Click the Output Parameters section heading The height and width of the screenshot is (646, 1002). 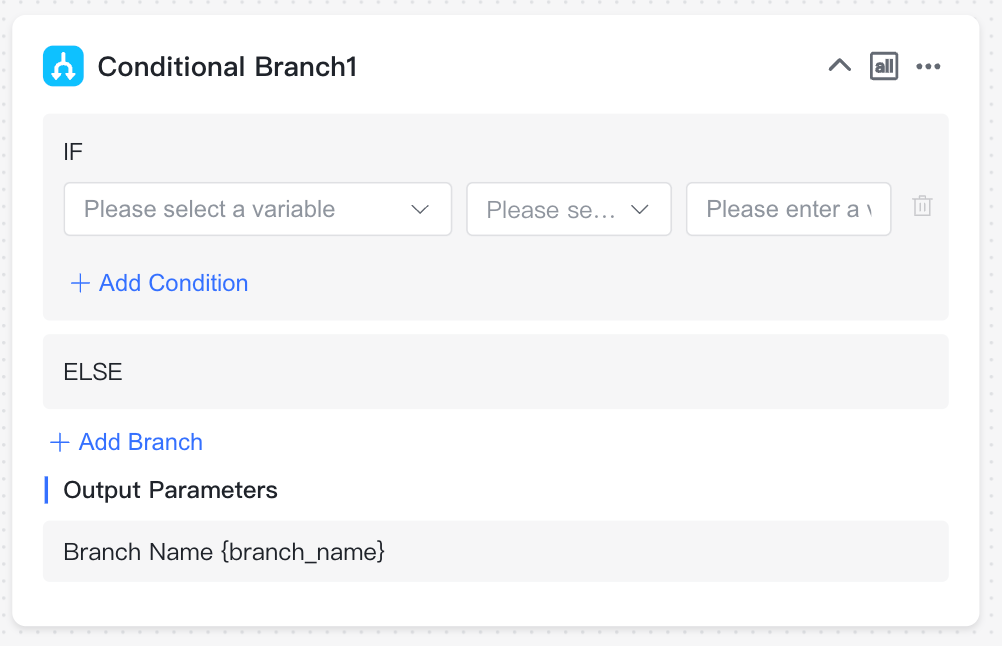[x=170, y=490]
